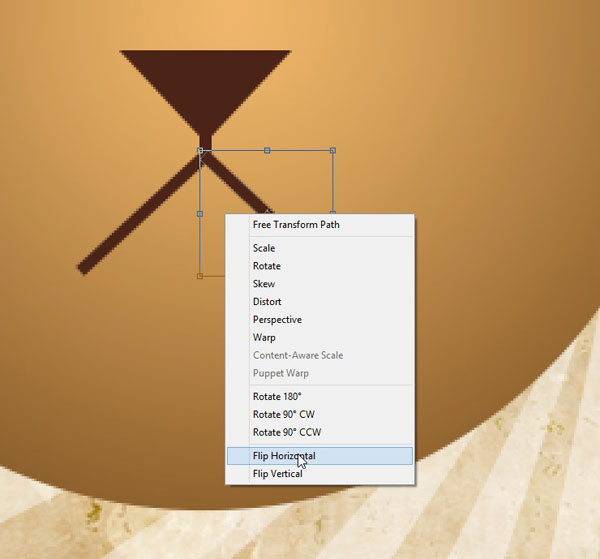600x559 pixels.
Task: Choose Warp transform mode
Action: pyautogui.click(x=320, y=337)
